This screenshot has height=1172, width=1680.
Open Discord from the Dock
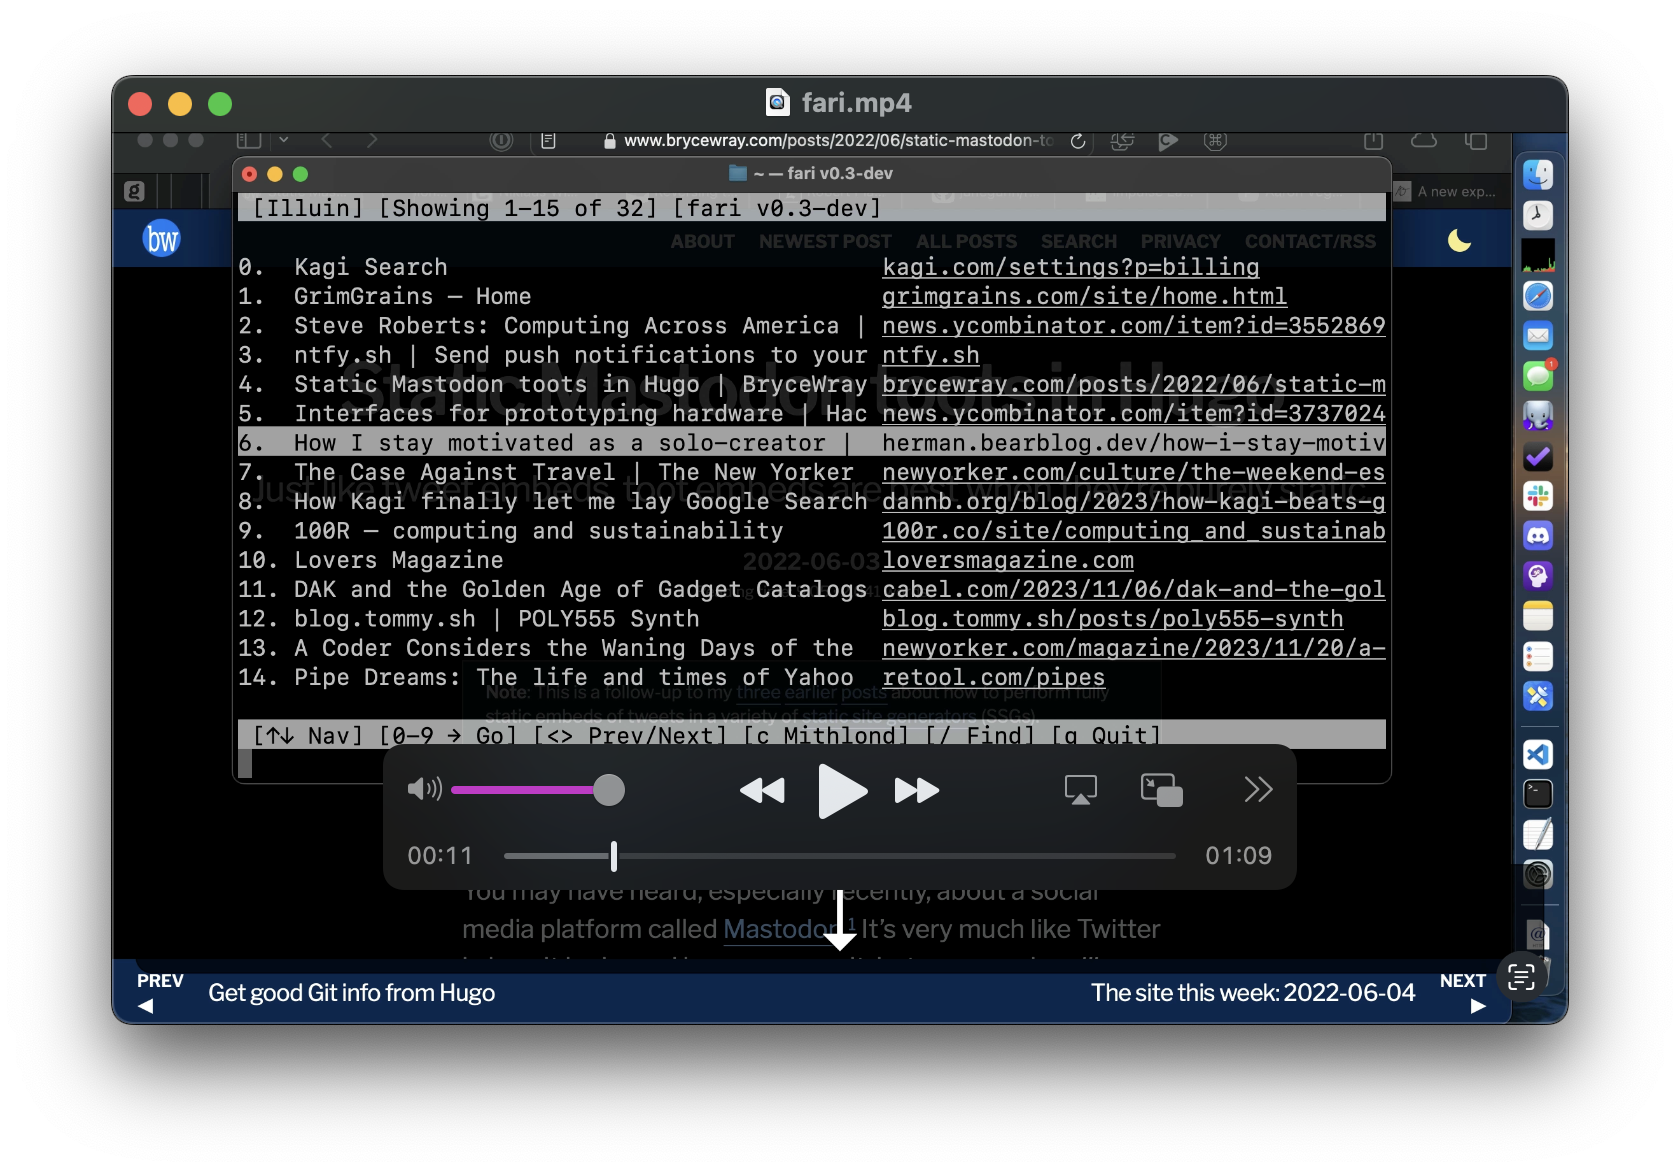[x=1538, y=536]
